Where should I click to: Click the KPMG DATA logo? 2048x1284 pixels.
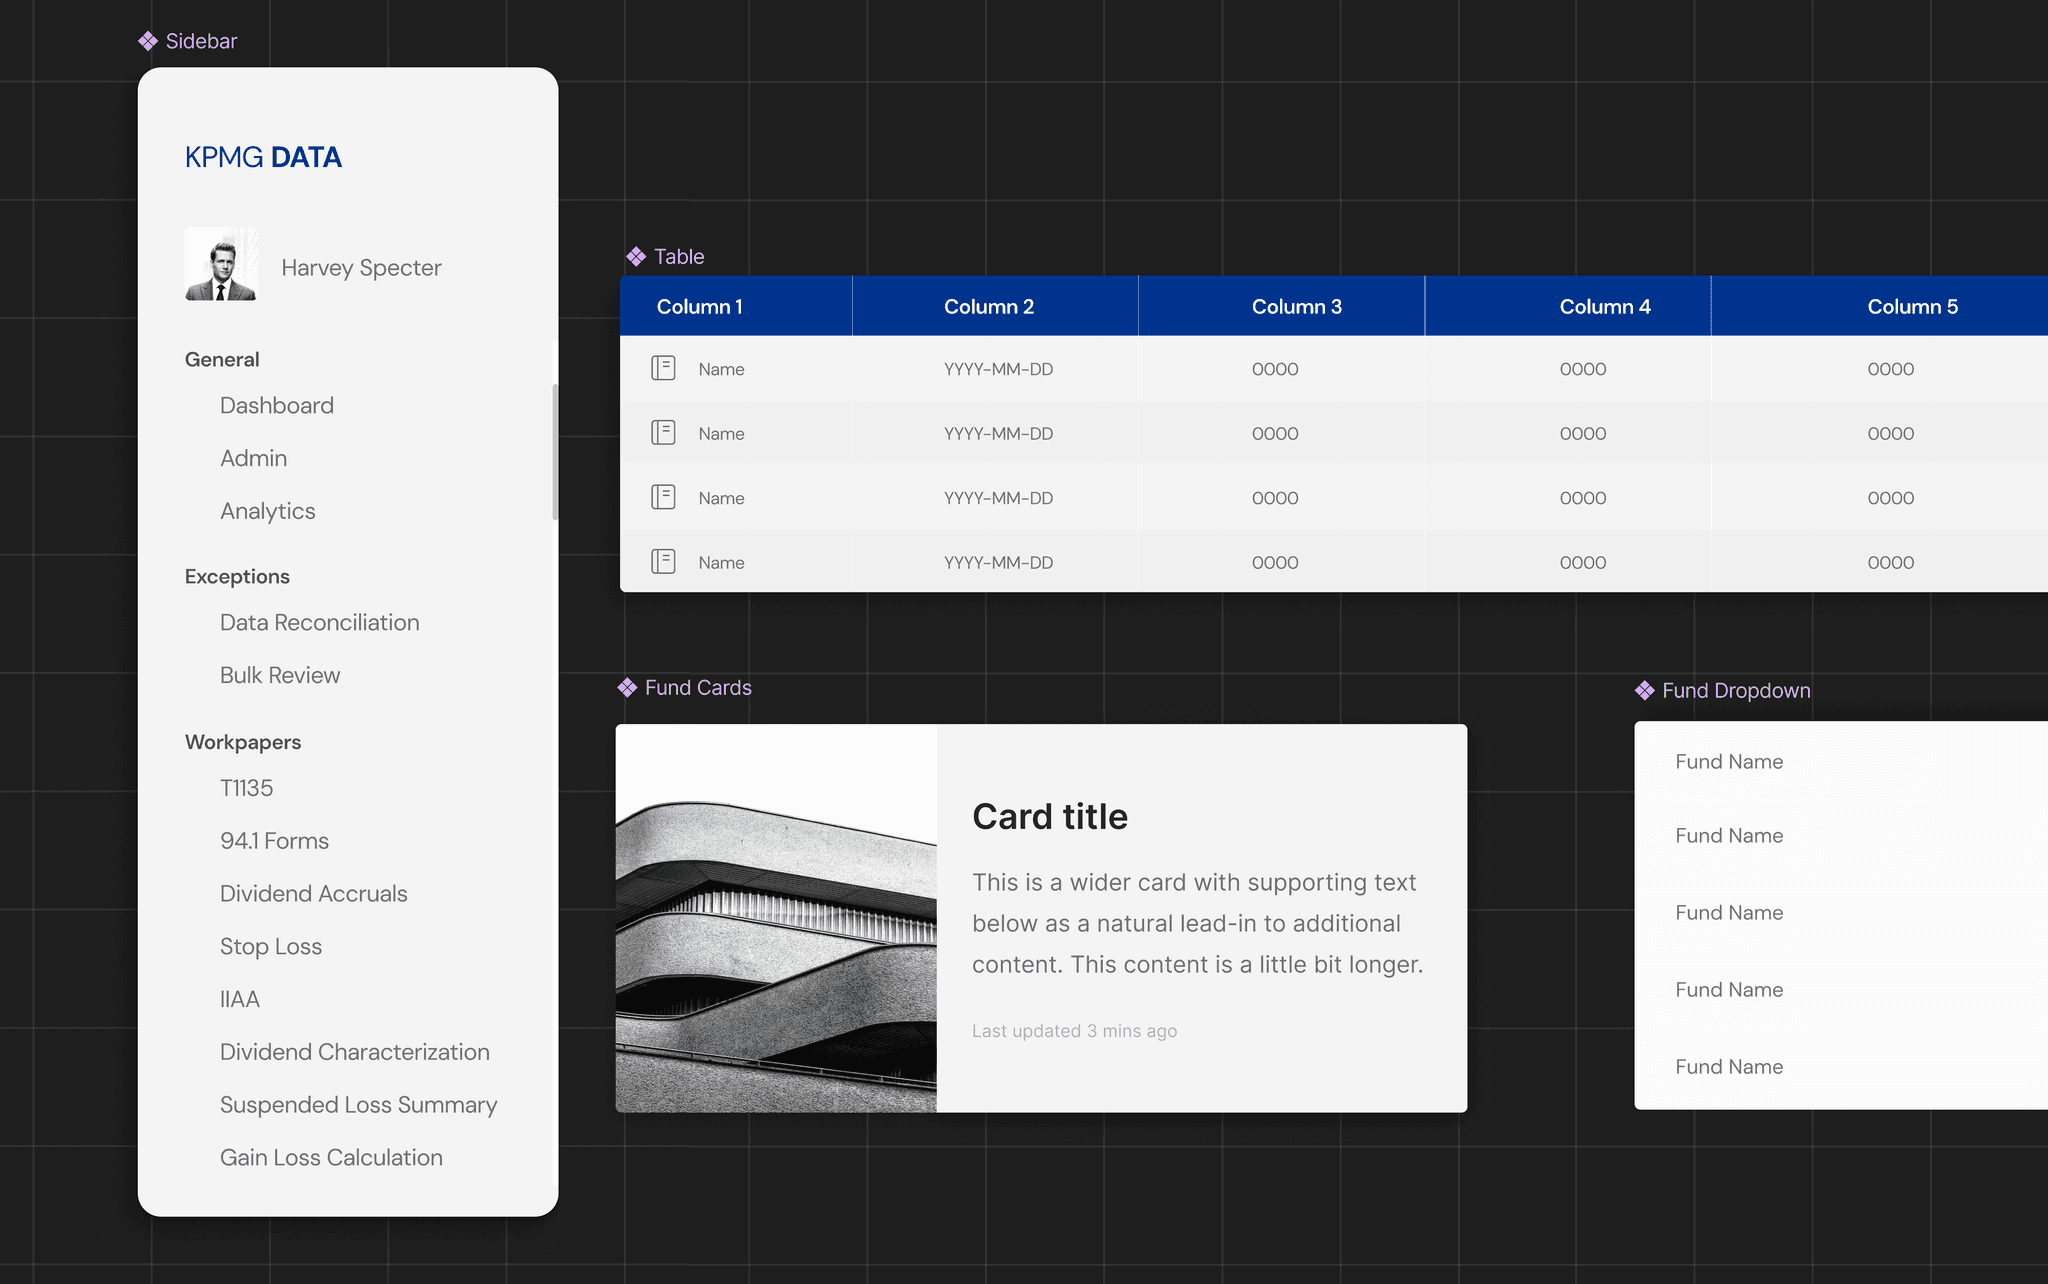point(263,158)
